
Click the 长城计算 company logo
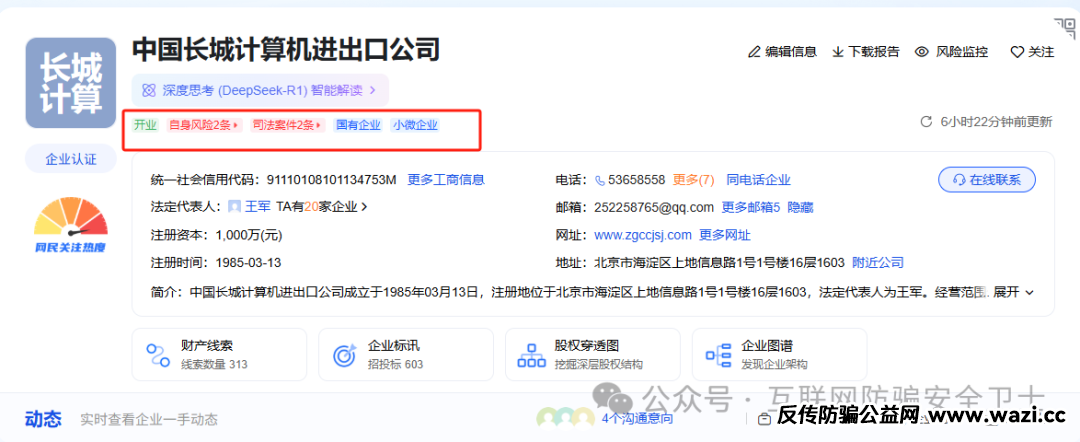tap(71, 83)
